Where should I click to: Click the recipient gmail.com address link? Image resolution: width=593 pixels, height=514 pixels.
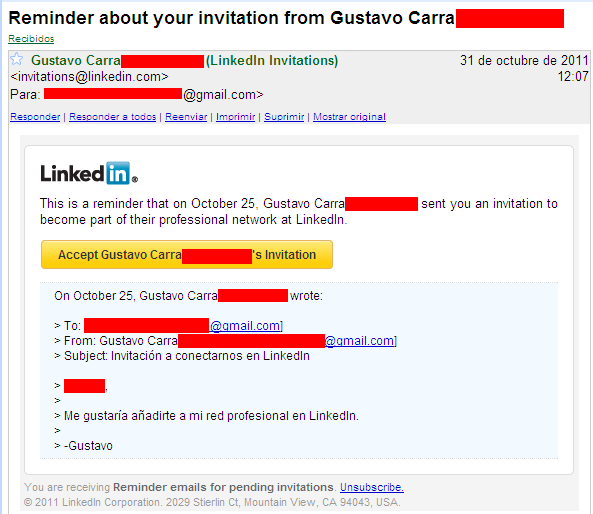246,326
